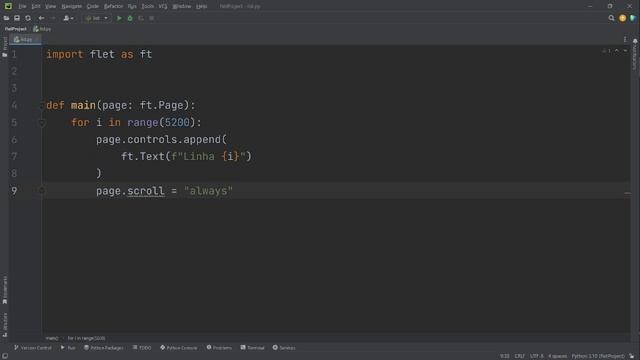Click the Forward navigation arrow
Viewport: 640px width, 360px height.
point(53,18)
